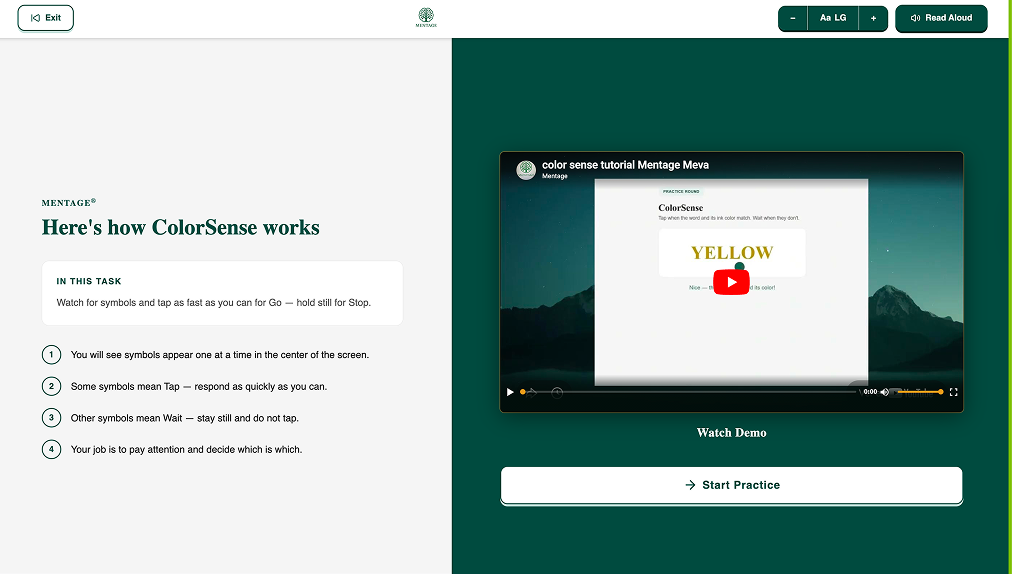The width and height of the screenshot is (1012, 575).
Task: Select instruction step 1 about symbols appearing
Action: pos(205,355)
